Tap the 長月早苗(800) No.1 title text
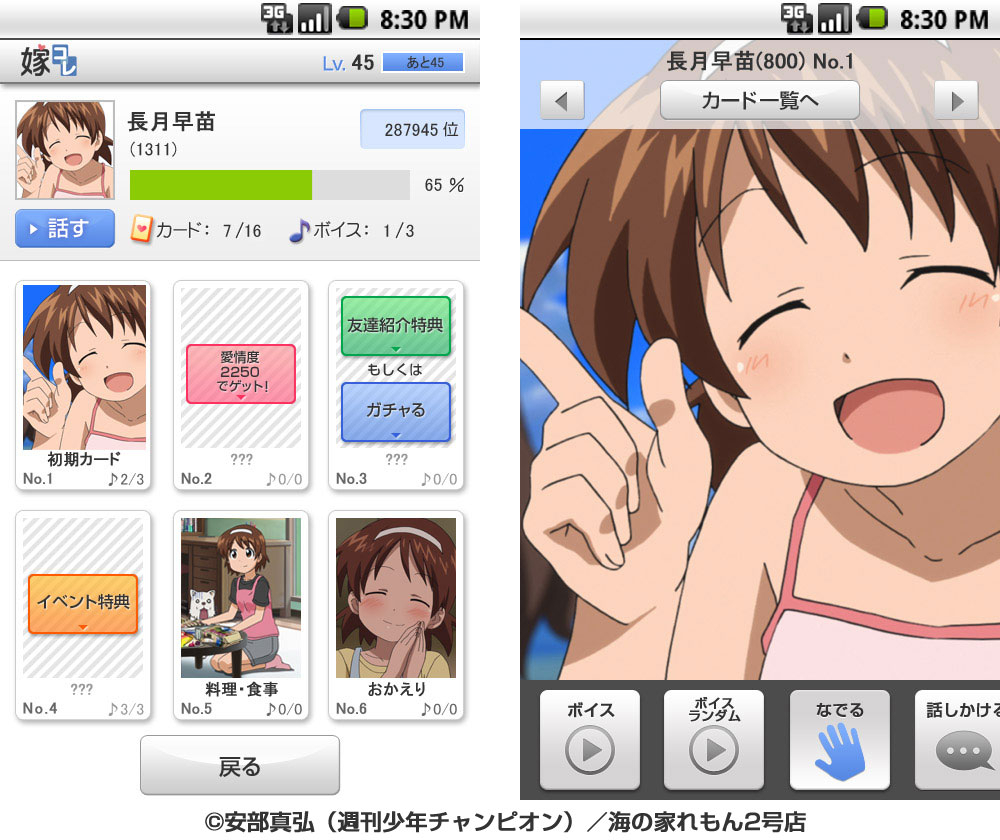 coord(760,61)
